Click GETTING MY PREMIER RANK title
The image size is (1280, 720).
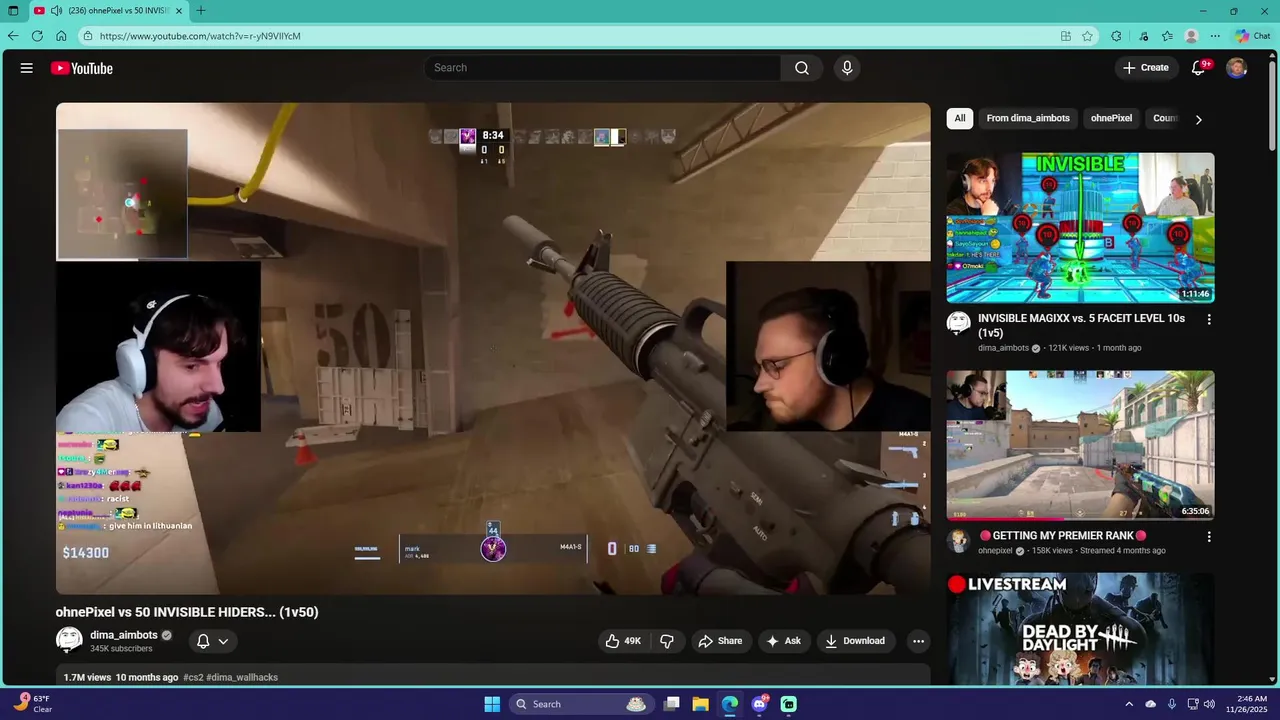tap(1062, 536)
